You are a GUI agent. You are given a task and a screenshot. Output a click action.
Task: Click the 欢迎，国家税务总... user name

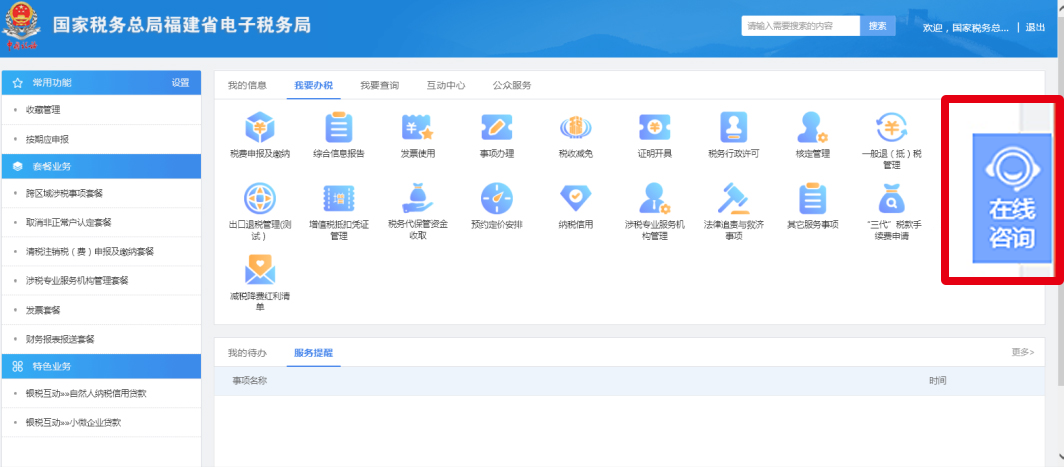tap(966, 28)
